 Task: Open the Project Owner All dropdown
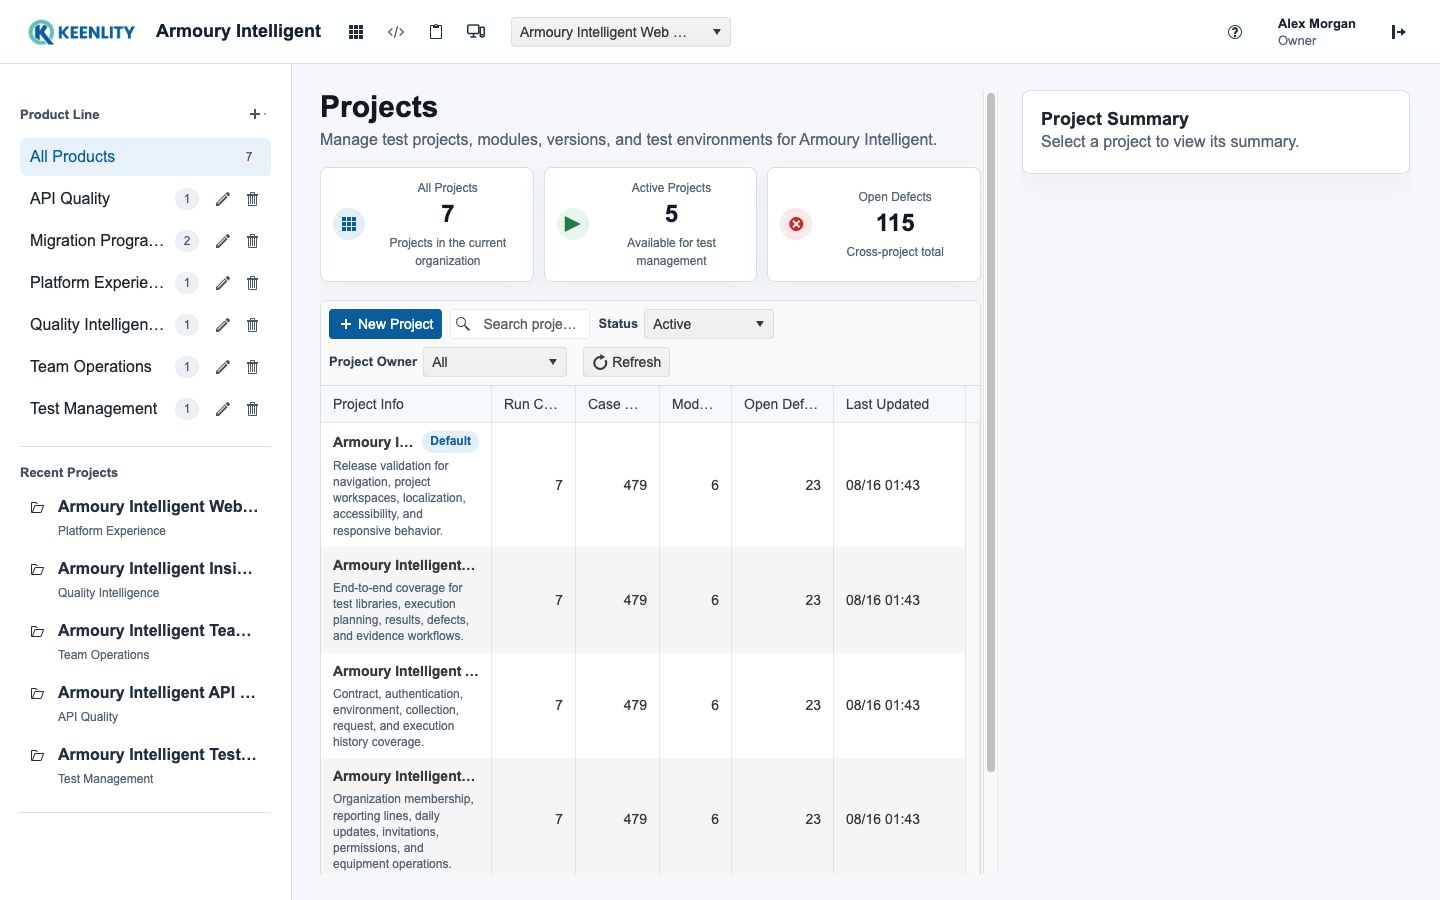(x=495, y=362)
